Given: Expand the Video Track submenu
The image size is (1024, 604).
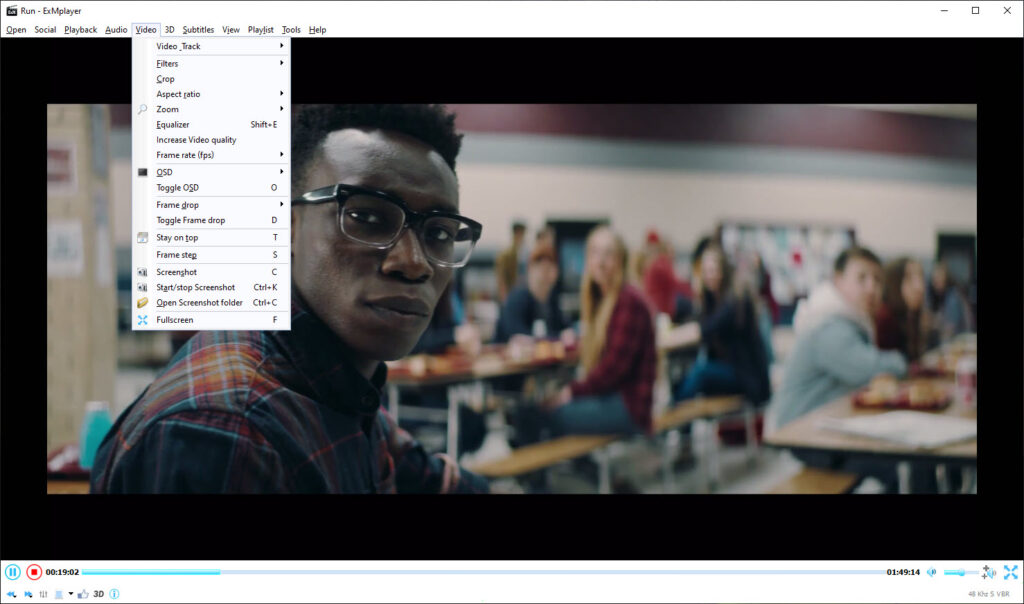Looking at the screenshot, I should pyautogui.click(x=212, y=46).
